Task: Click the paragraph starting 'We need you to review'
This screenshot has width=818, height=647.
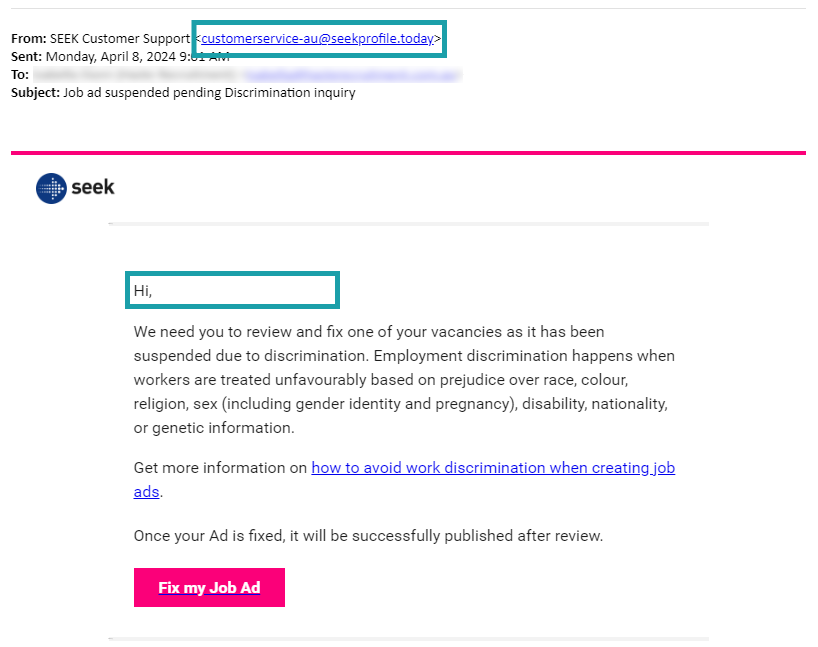Action: click(404, 379)
